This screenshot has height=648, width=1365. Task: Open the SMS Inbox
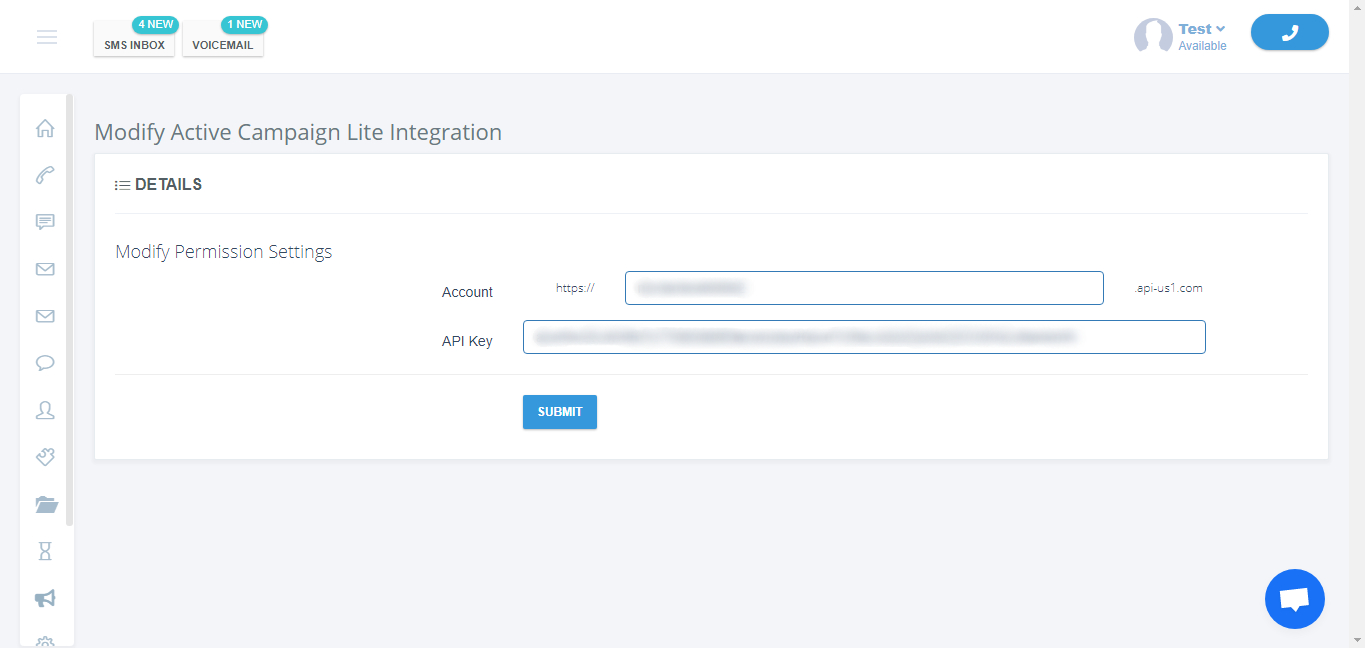pyautogui.click(x=134, y=45)
